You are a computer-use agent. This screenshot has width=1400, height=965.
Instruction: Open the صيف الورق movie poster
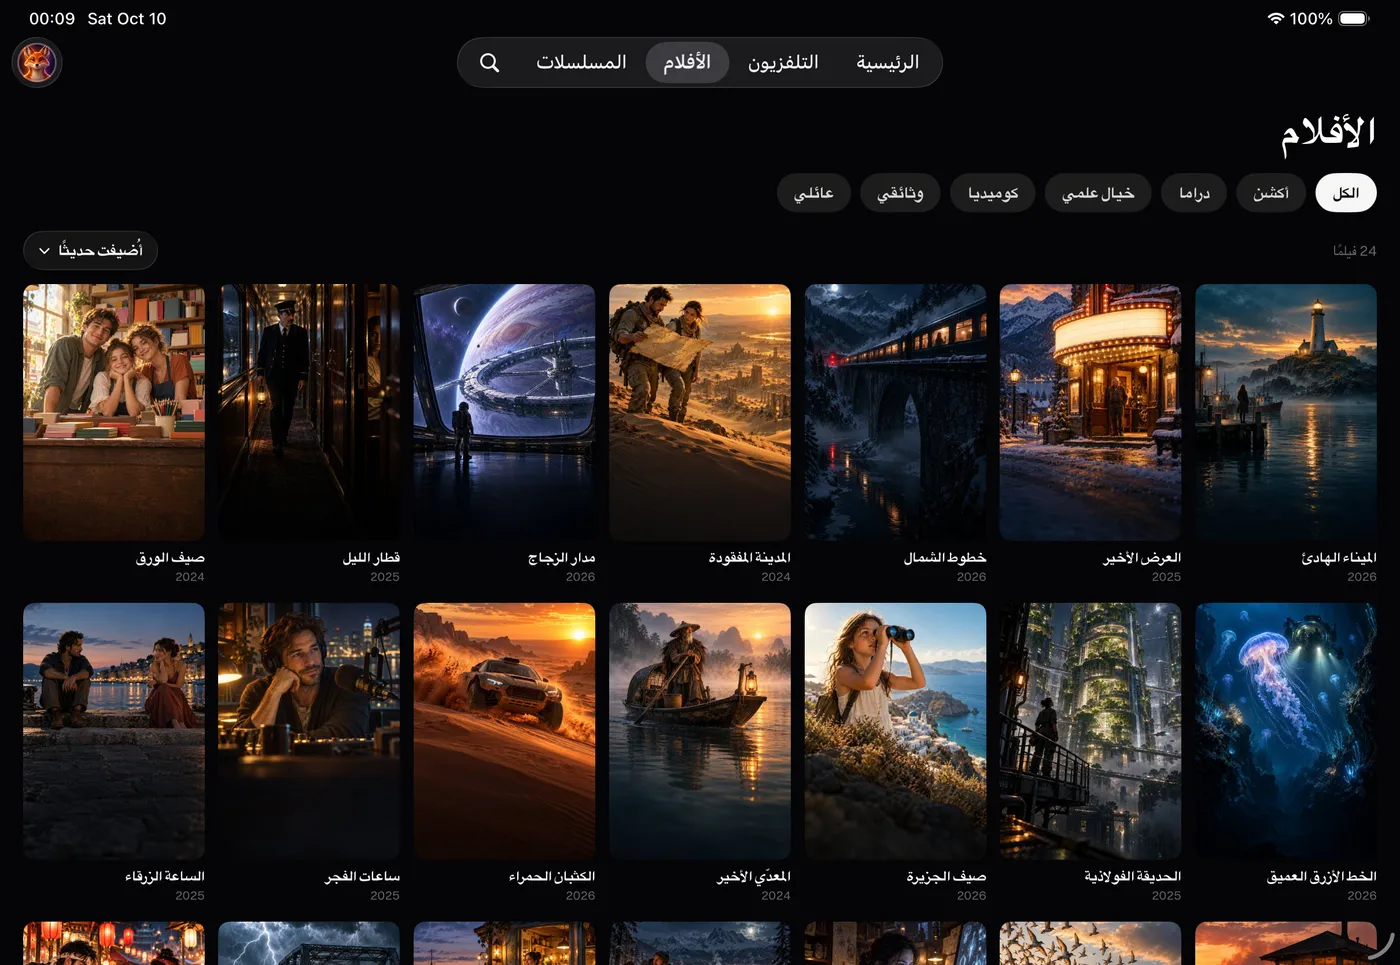114,412
